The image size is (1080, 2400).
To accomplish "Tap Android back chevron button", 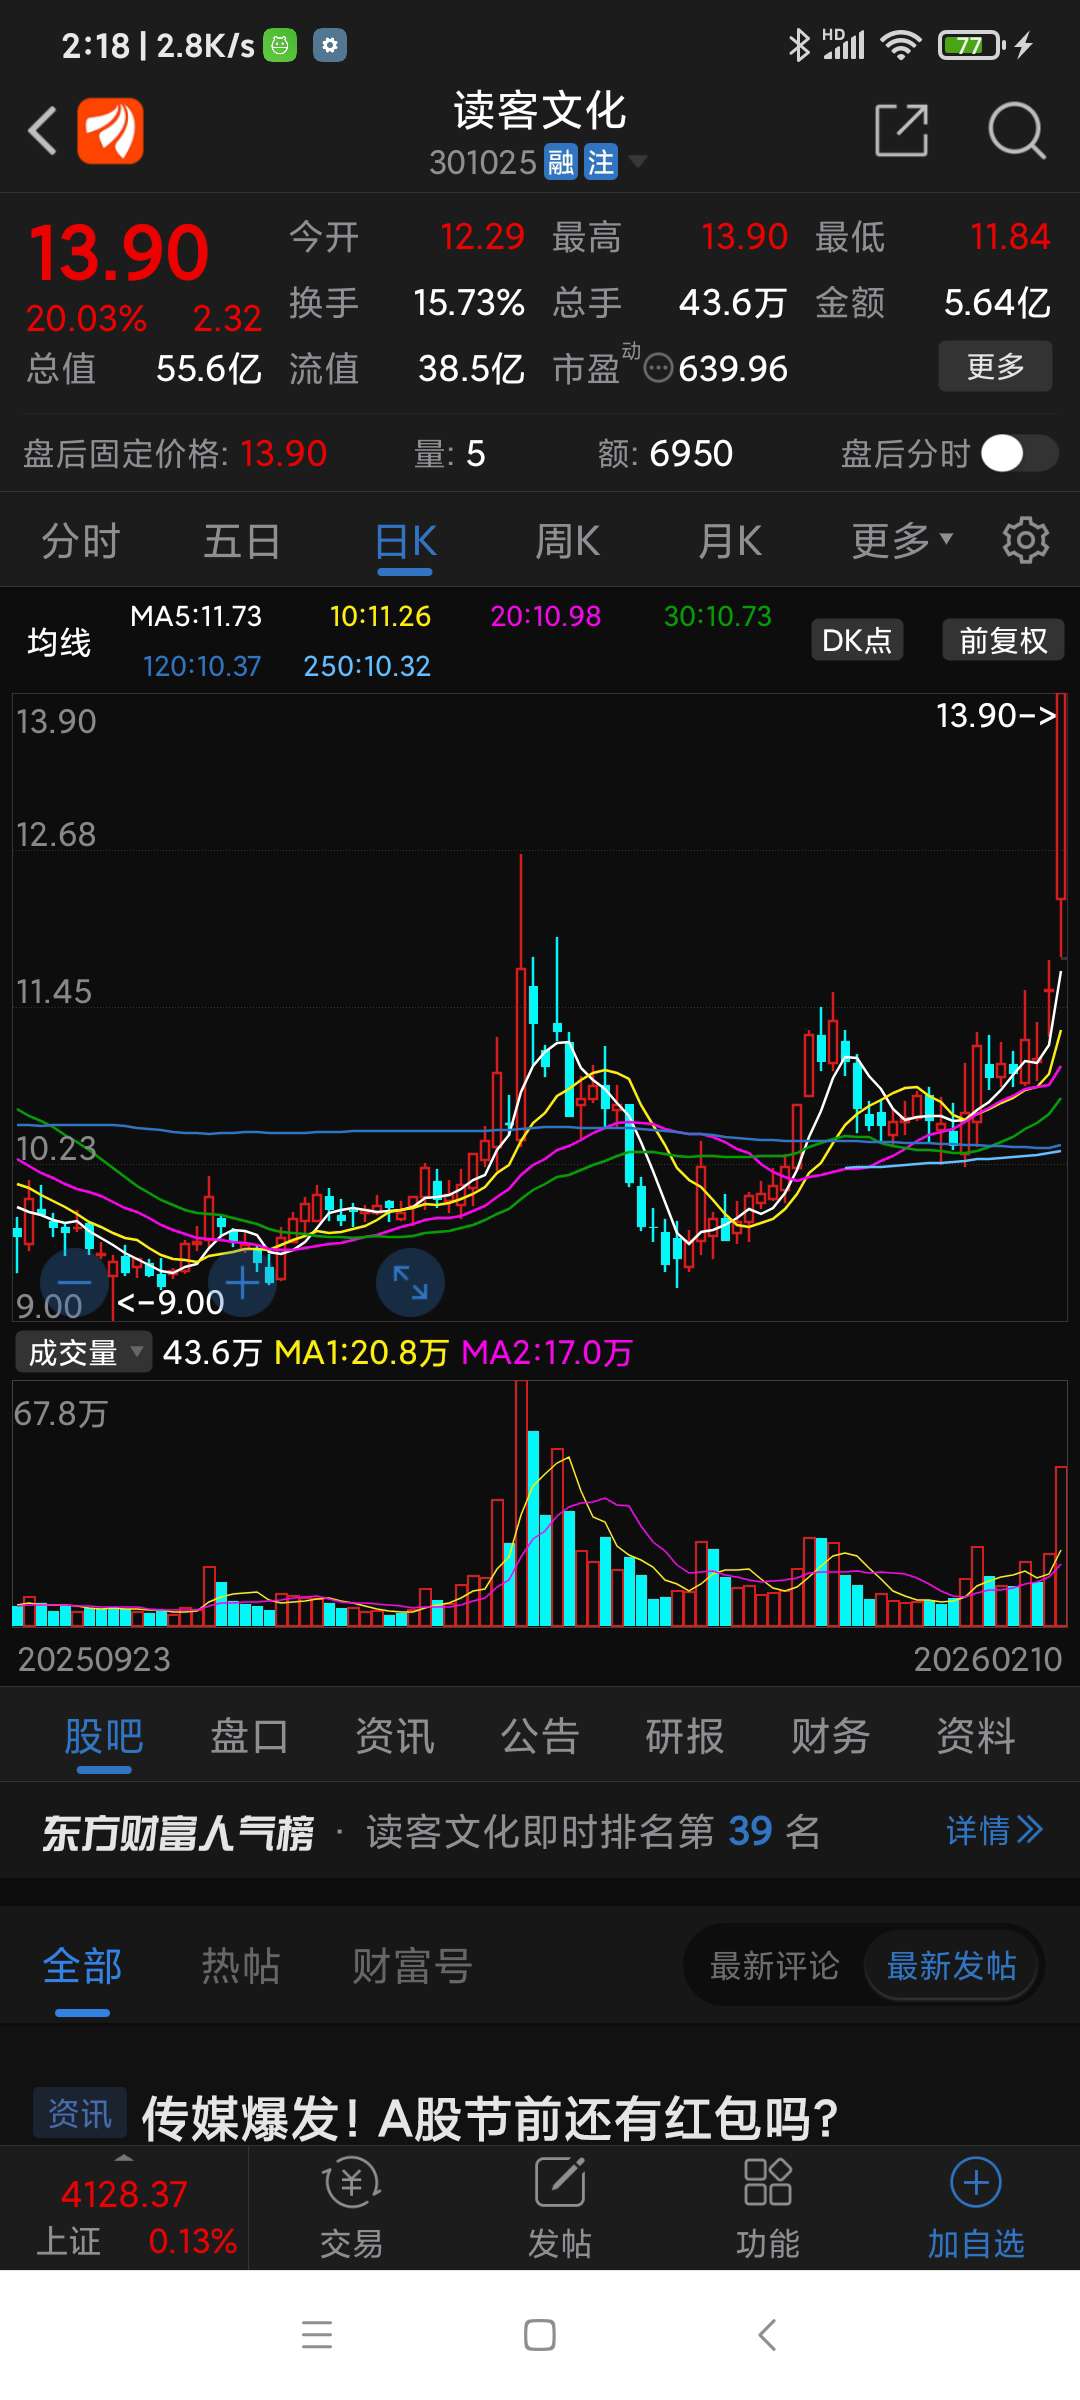I will pyautogui.click(x=767, y=2335).
